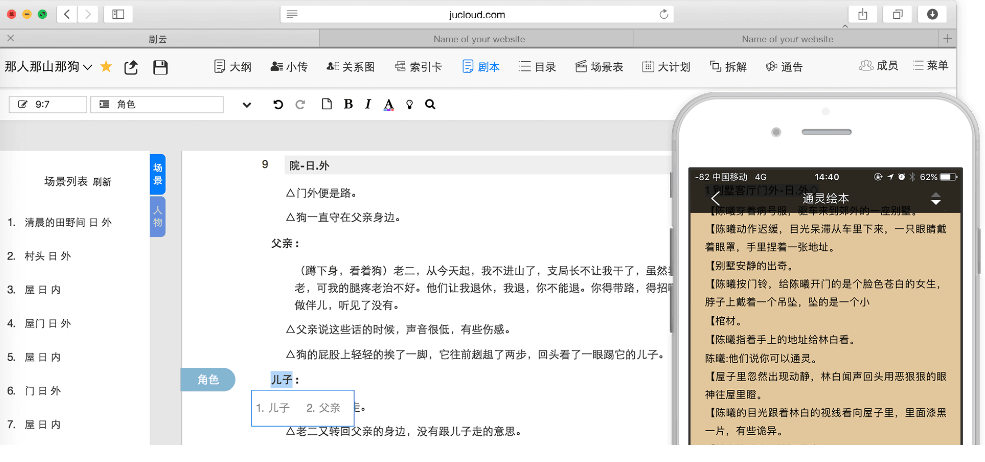
Task: Click the floppy disk save icon
Action: point(160,67)
